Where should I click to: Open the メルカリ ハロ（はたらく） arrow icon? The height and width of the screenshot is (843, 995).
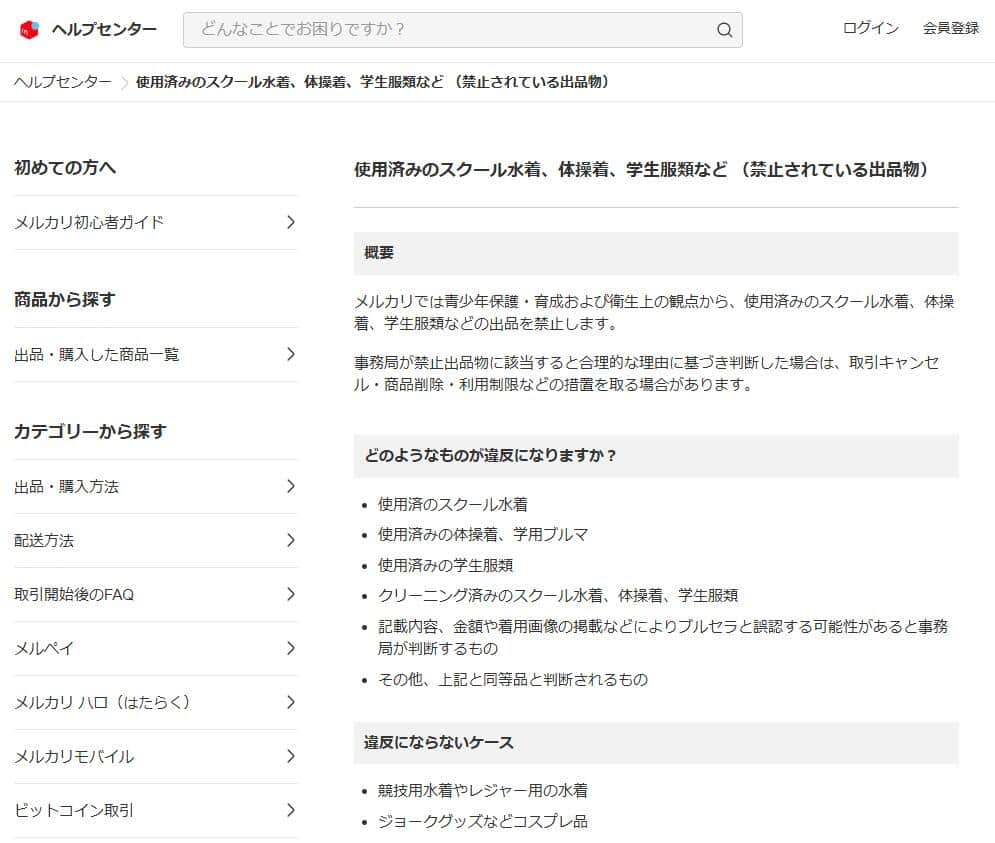(x=290, y=702)
